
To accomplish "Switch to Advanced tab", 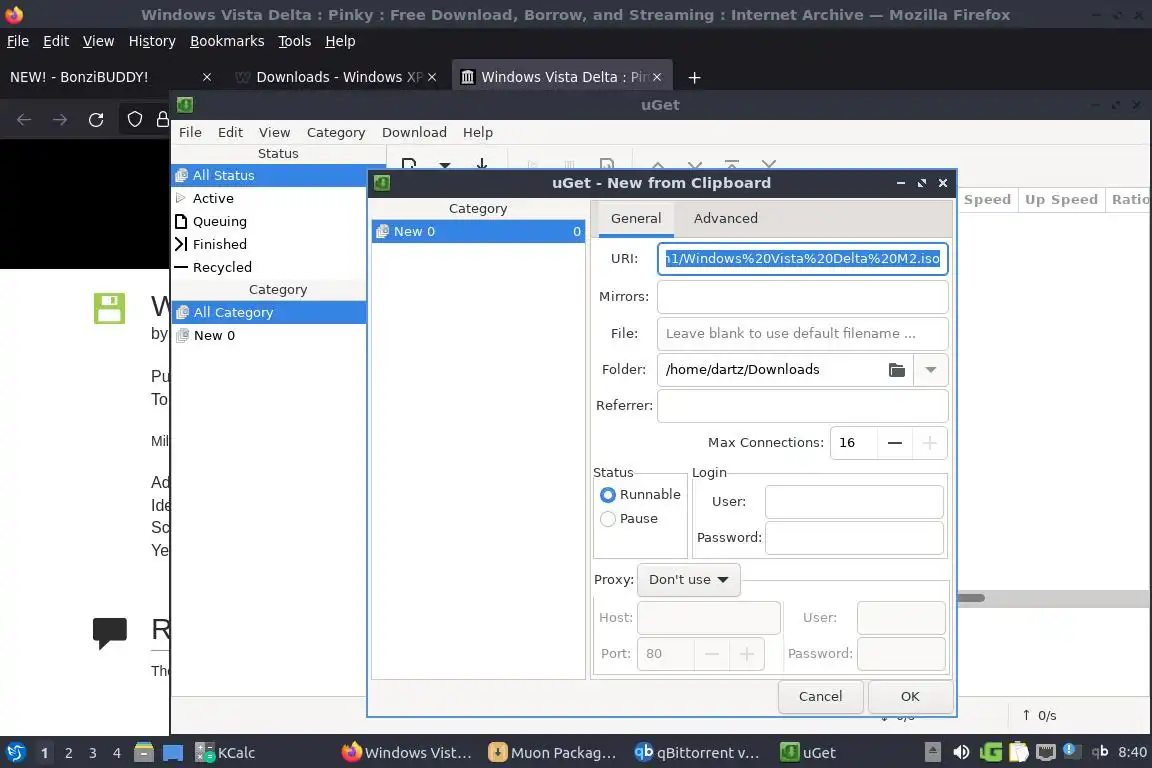I will [x=725, y=218].
